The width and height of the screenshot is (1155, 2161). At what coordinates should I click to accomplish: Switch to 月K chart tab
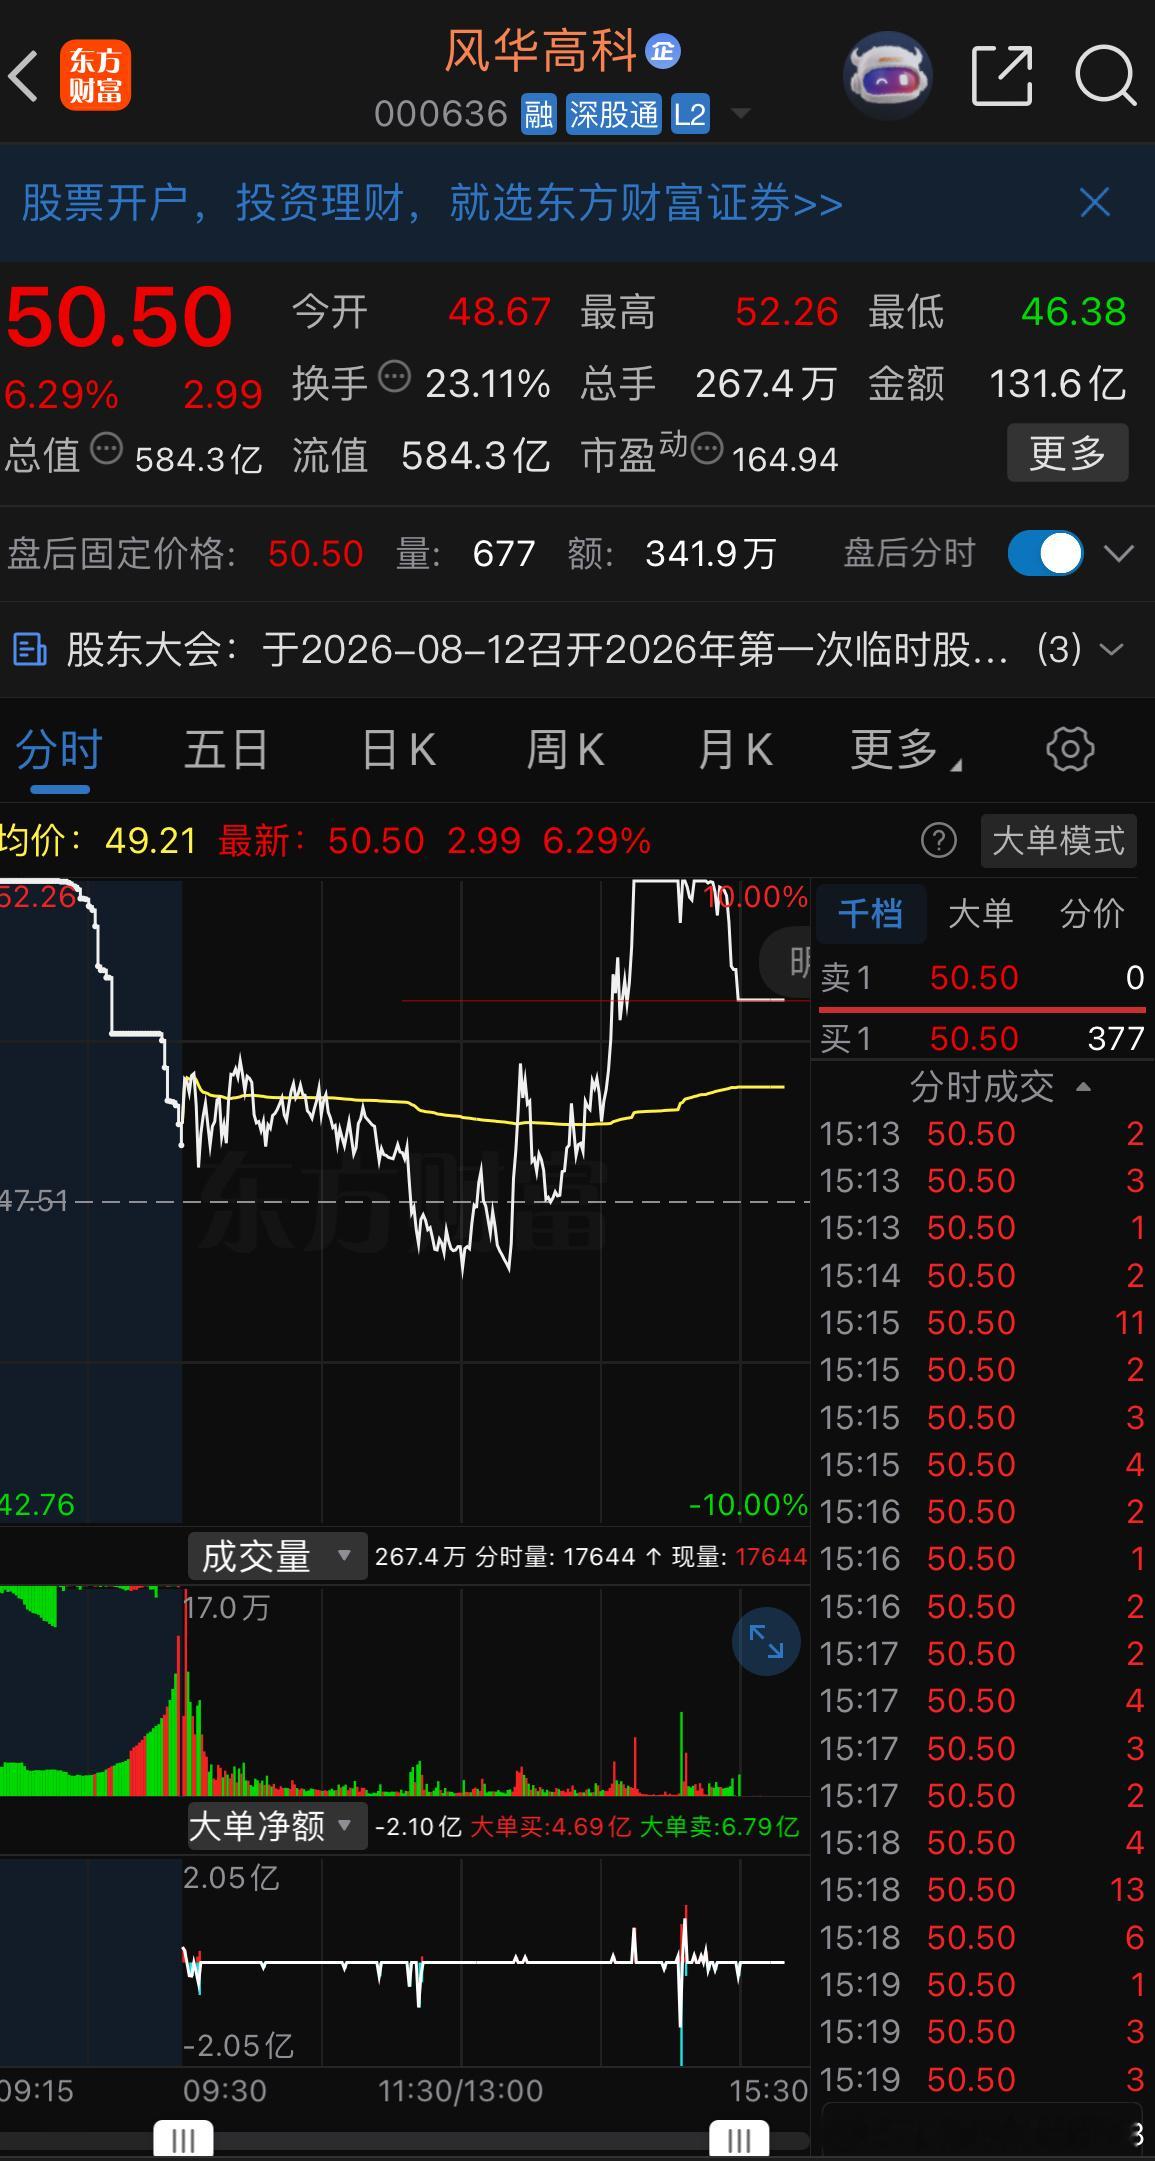pyautogui.click(x=735, y=750)
